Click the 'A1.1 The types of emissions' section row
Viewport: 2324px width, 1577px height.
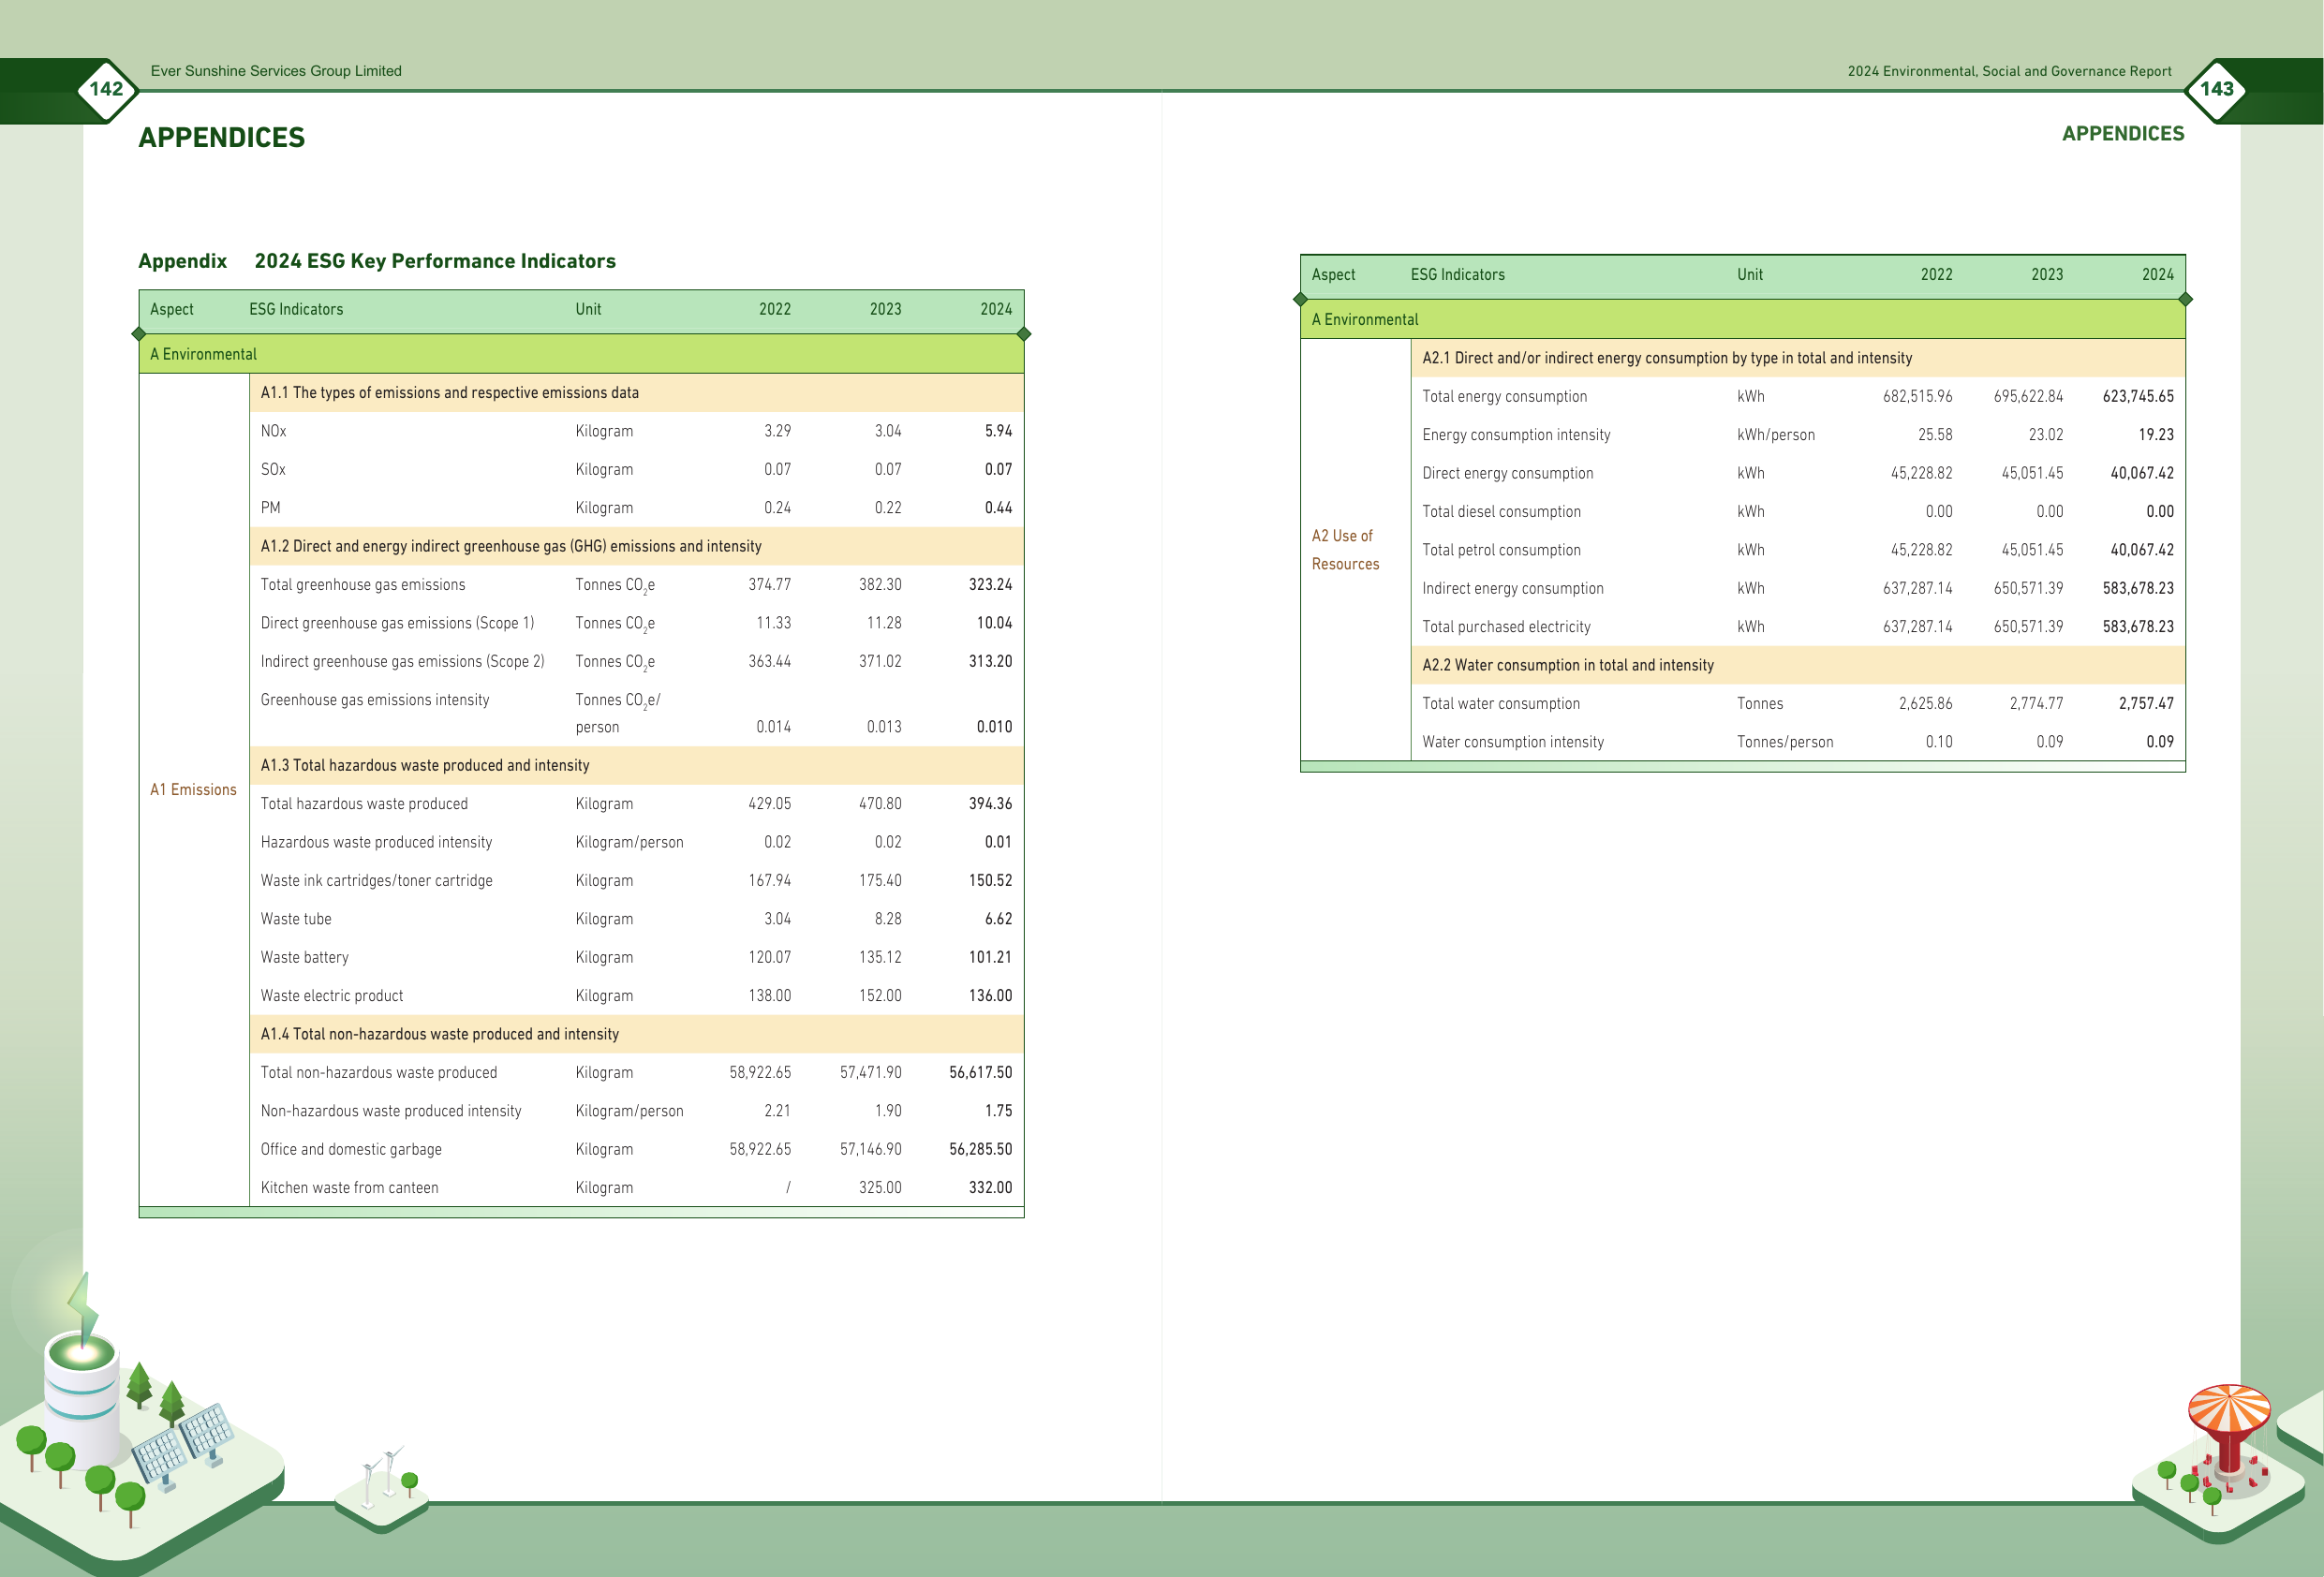click(x=636, y=393)
